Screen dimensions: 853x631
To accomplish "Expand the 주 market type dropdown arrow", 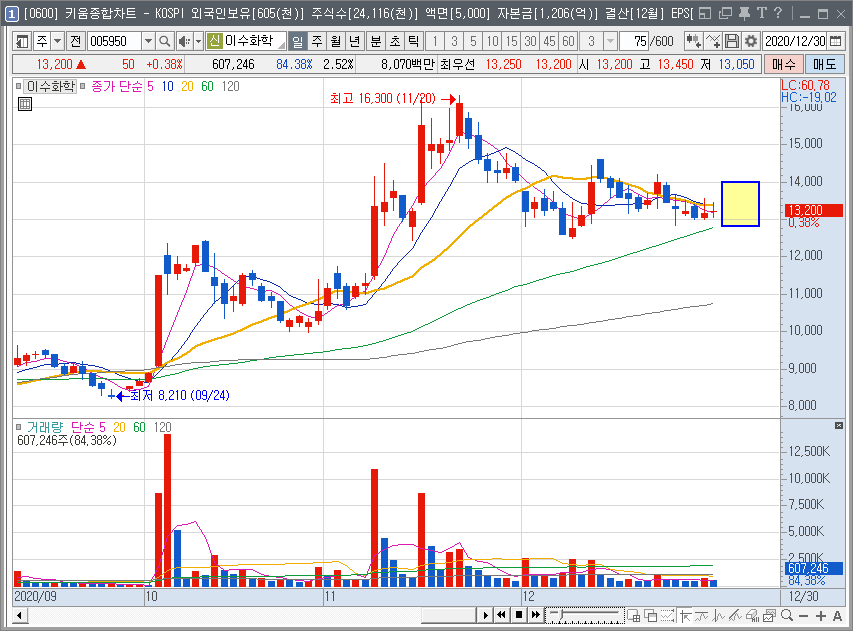I will [57, 41].
